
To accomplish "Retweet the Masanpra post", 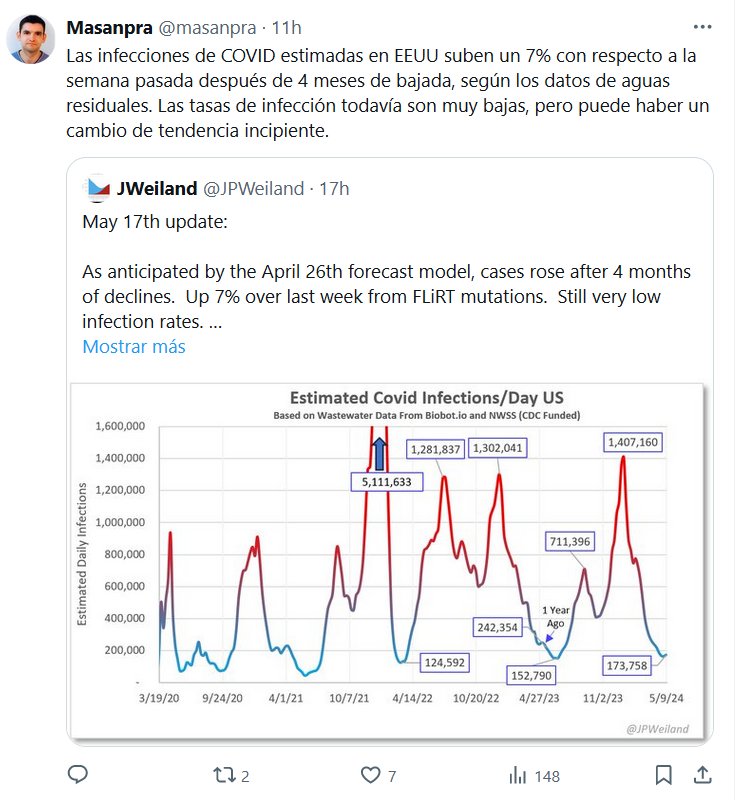I will pos(226,775).
